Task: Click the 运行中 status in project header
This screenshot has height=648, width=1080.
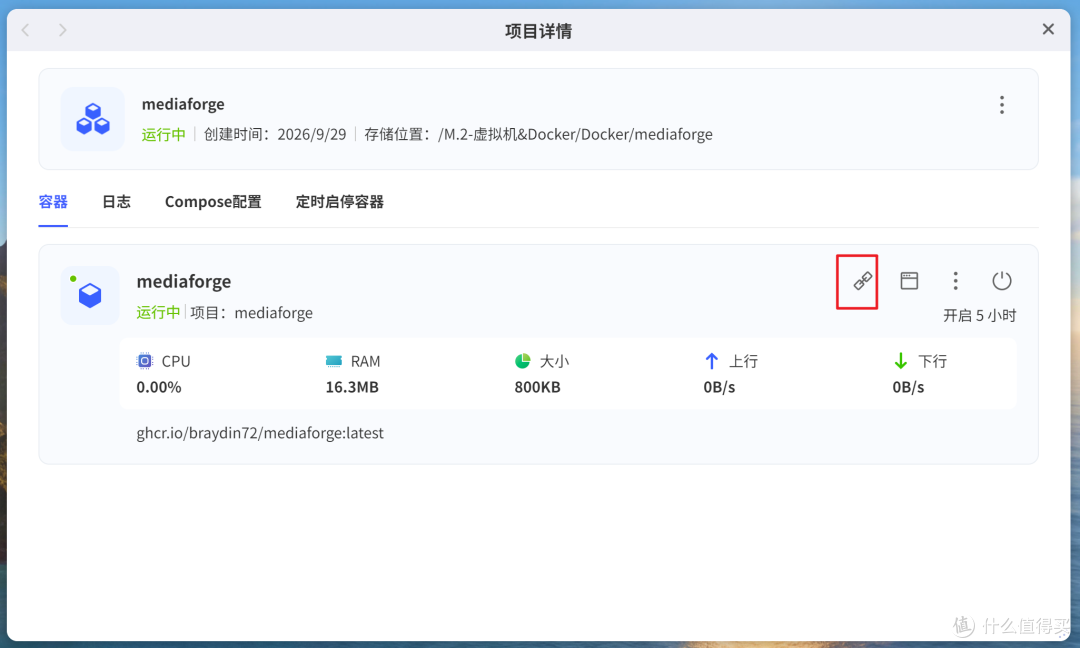Action: tap(164, 134)
